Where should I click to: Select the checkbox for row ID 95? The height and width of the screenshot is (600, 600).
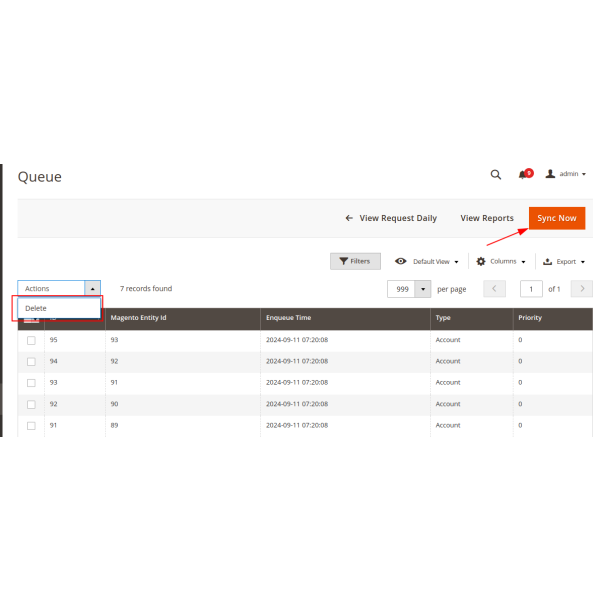pos(31,340)
